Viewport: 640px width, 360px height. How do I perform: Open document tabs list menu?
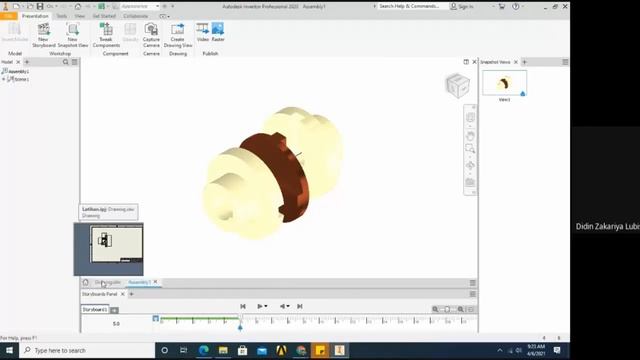point(473,282)
